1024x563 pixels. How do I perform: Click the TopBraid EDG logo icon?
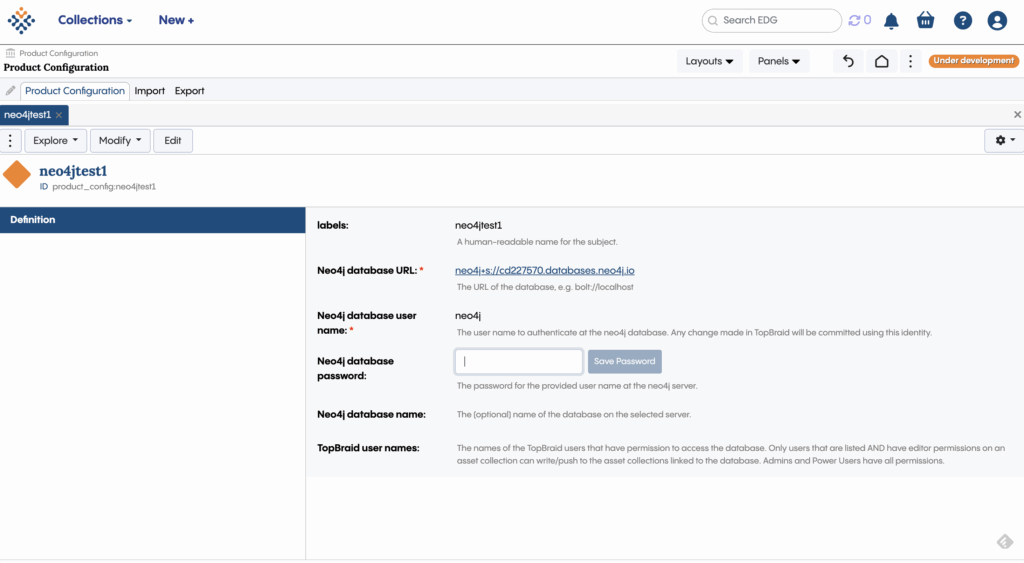[x=21, y=20]
